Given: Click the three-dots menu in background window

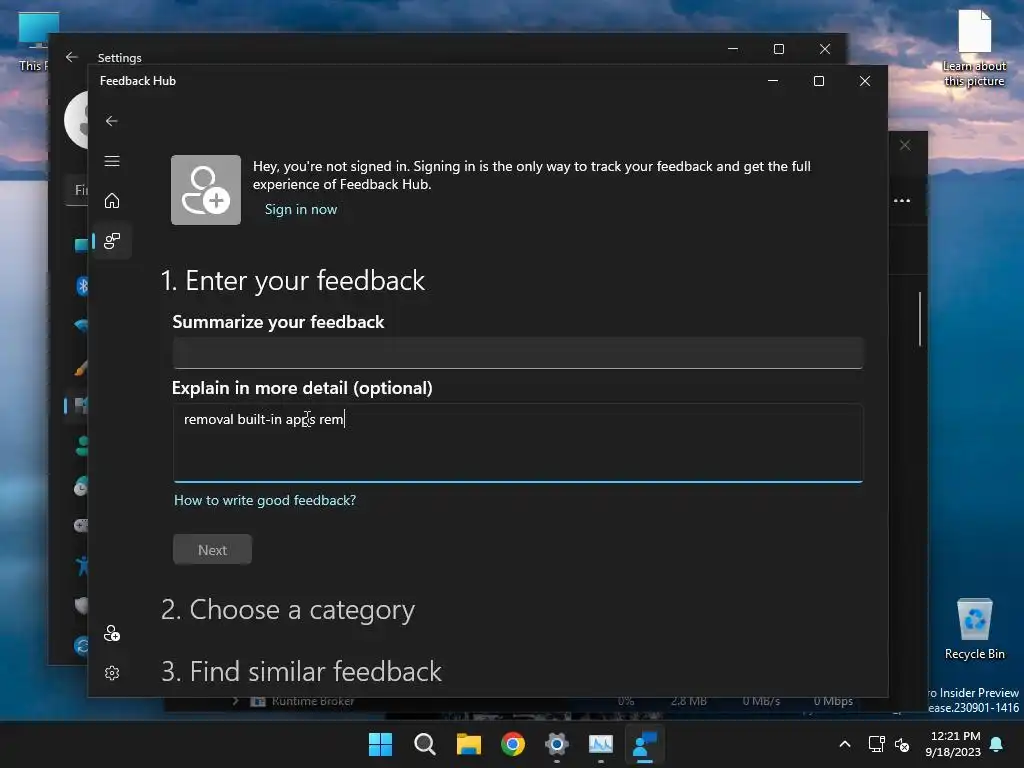Looking at the screenshot, I should pyautogui.click(x=902, y=200).
